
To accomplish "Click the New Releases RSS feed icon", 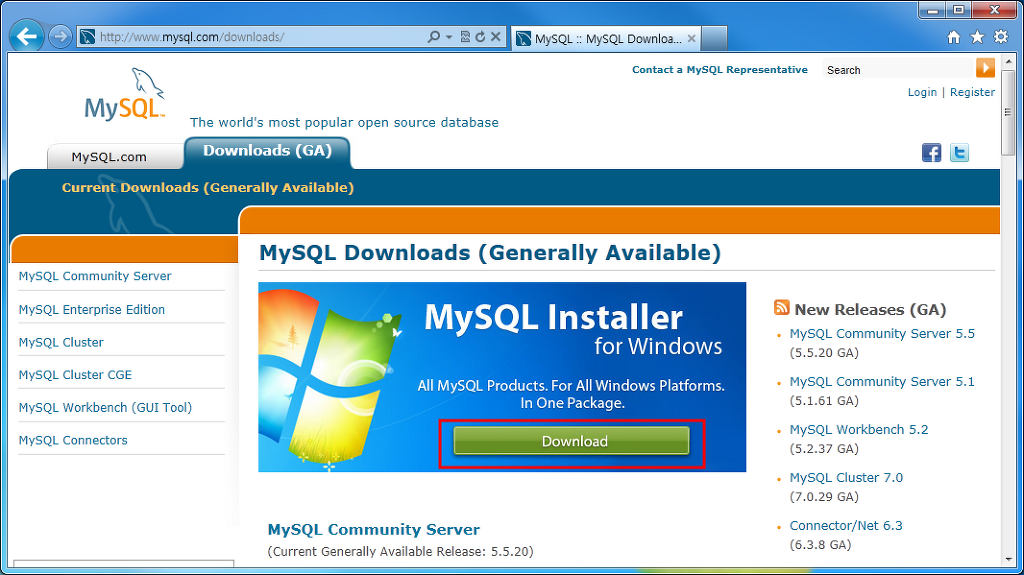I will pos(781,307).
